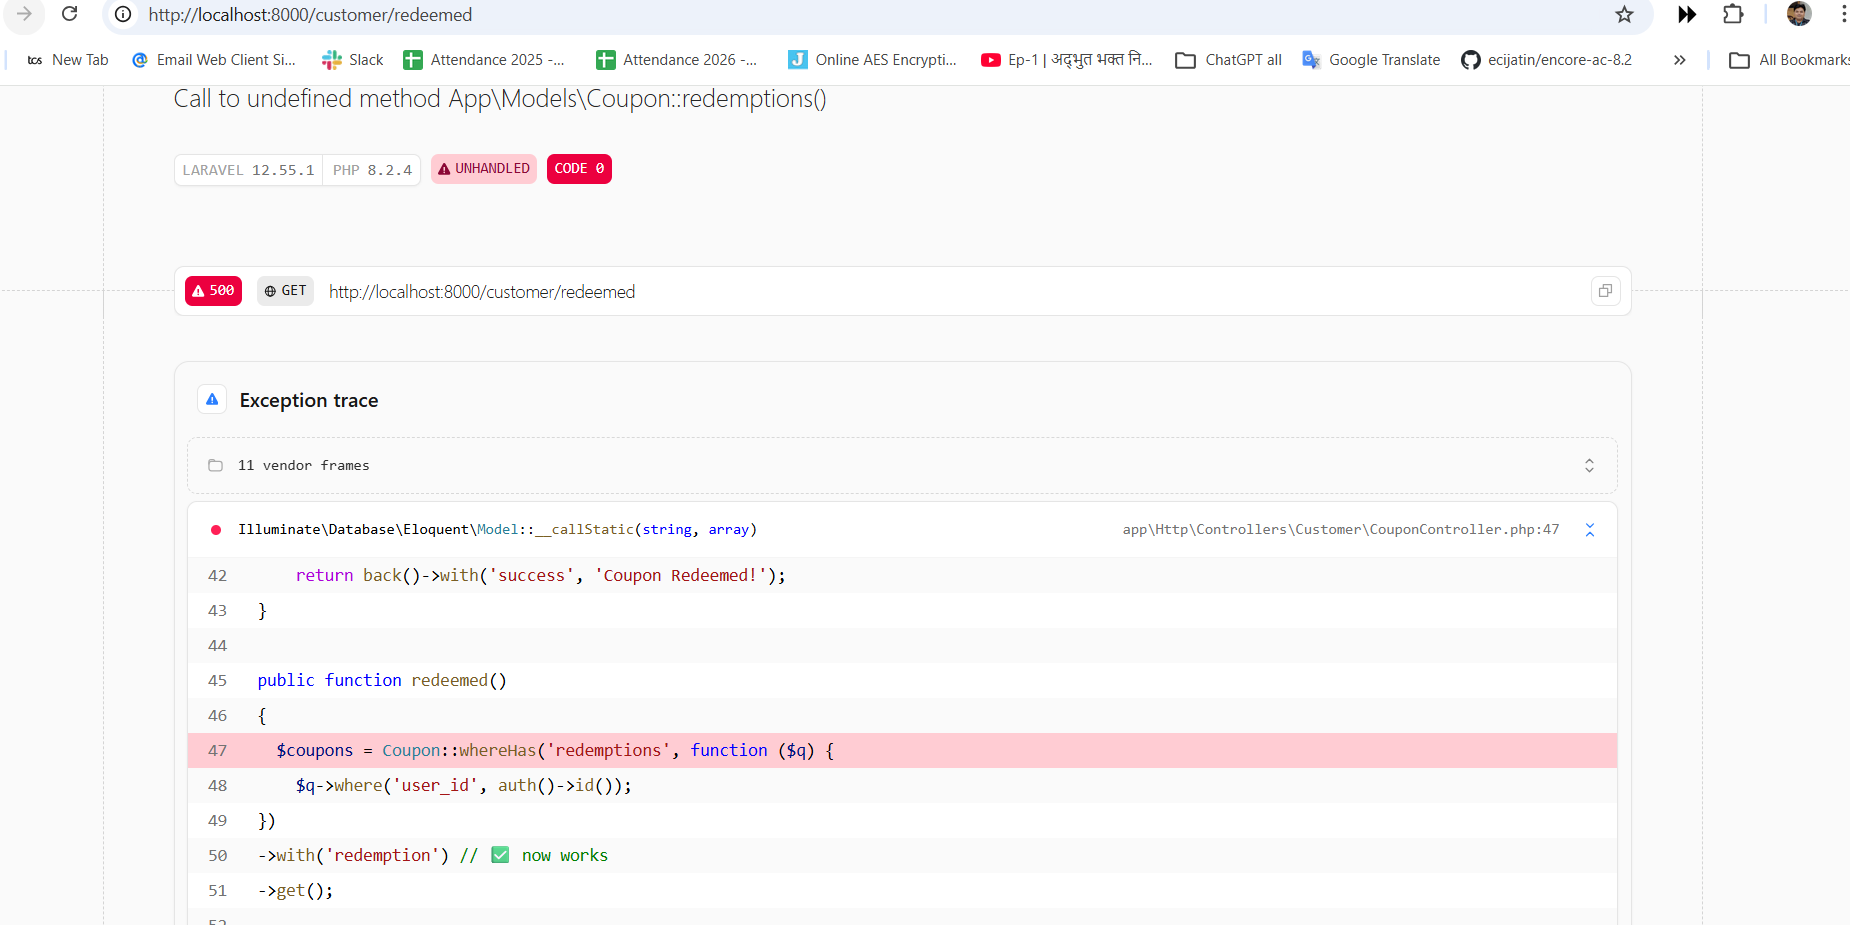The image size is (1850, 925).
Task: Open Chrome's three-dot menu
Action: 1843,14
